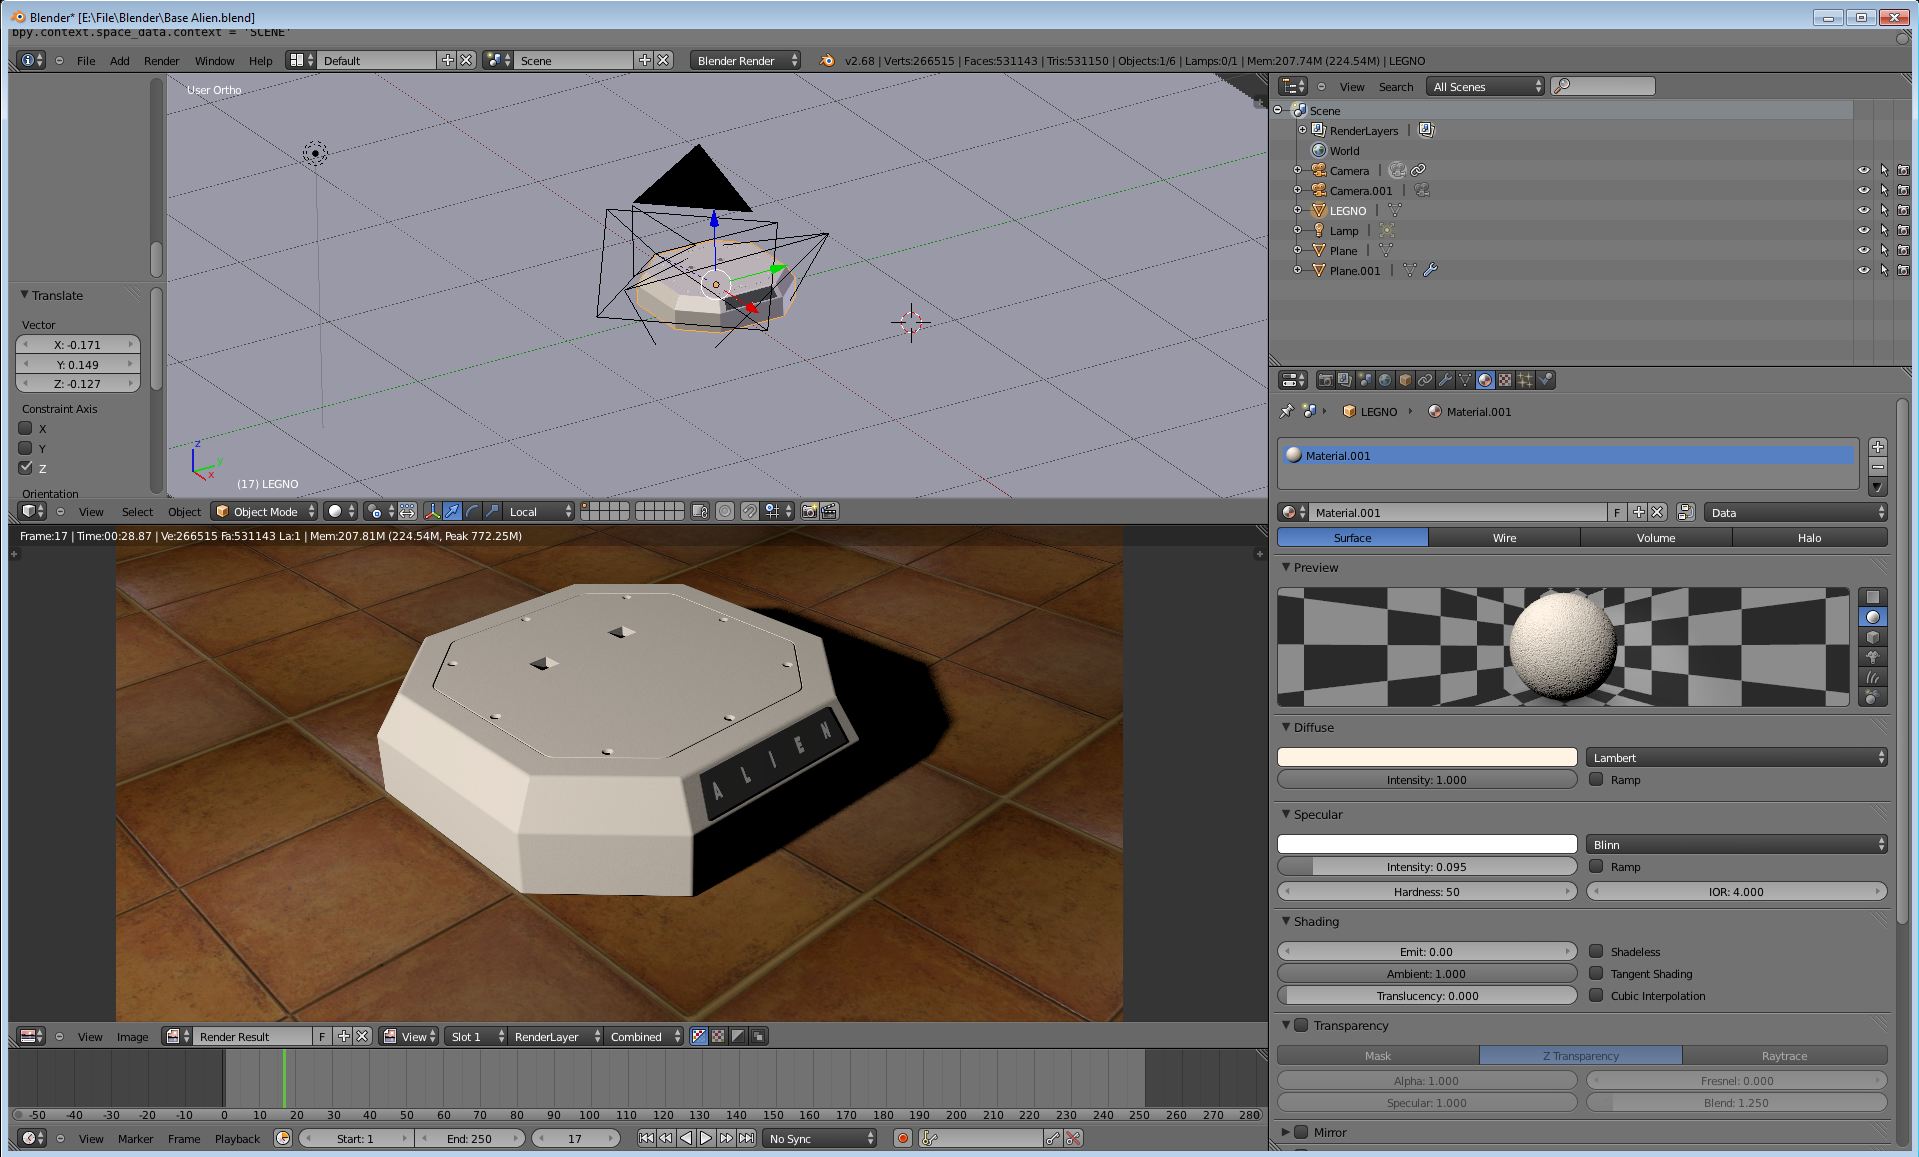Enable Tangent Shading checkbox
This screenshot has height=1157, width=1919.
1596,973
